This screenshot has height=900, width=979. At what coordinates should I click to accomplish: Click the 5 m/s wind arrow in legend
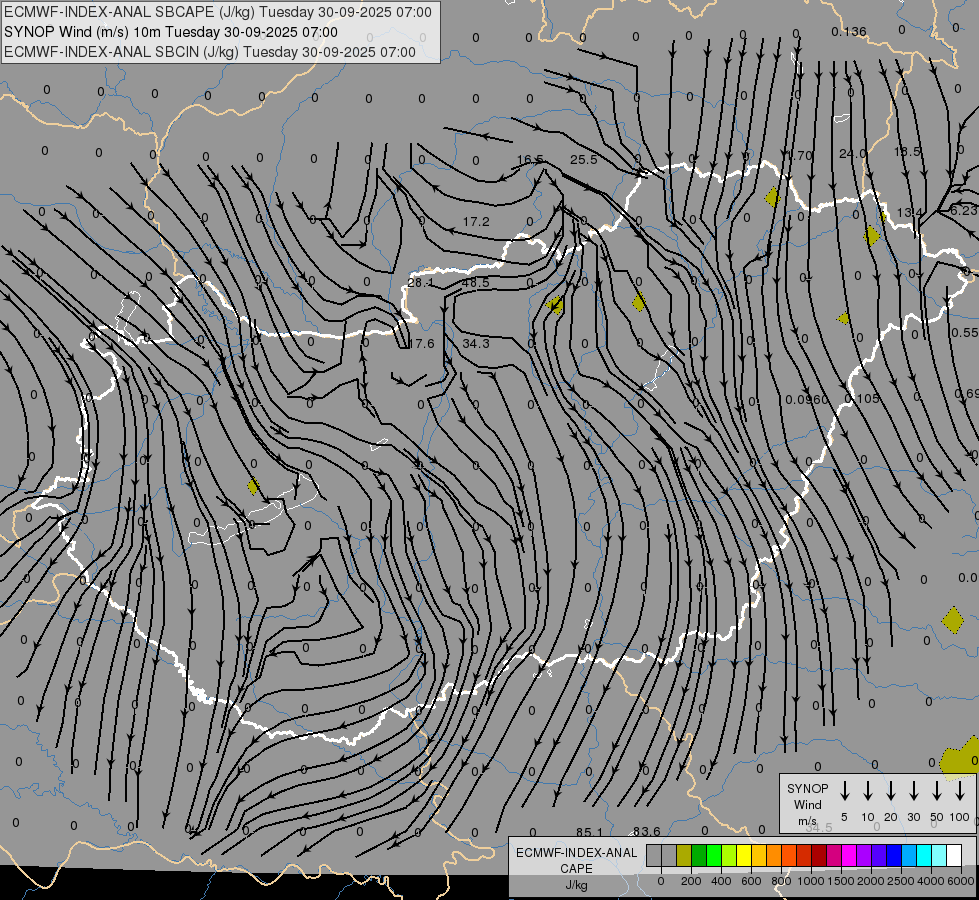845,791
